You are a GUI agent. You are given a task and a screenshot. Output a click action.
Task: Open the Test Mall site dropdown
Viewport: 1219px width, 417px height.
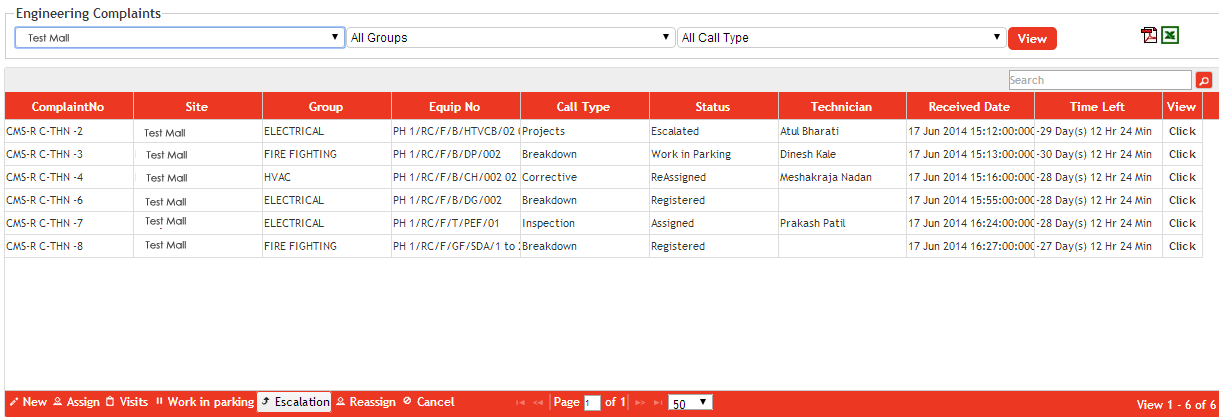click(x=180, y=38)
